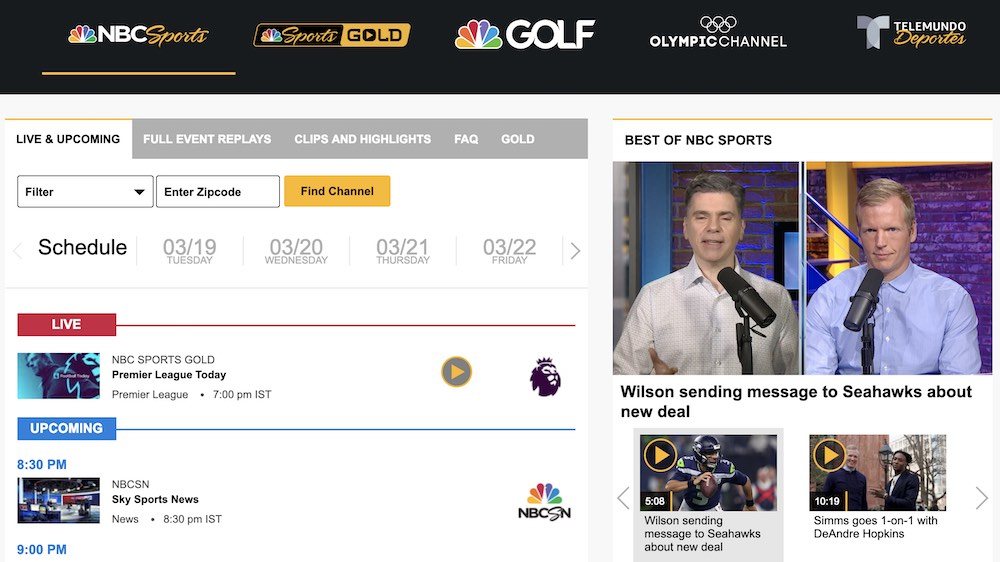Image resolution: width=1000 pixels, height=562 pixels.
Task: Open Sky Sports News thumbnail
Action: point(59,500)
